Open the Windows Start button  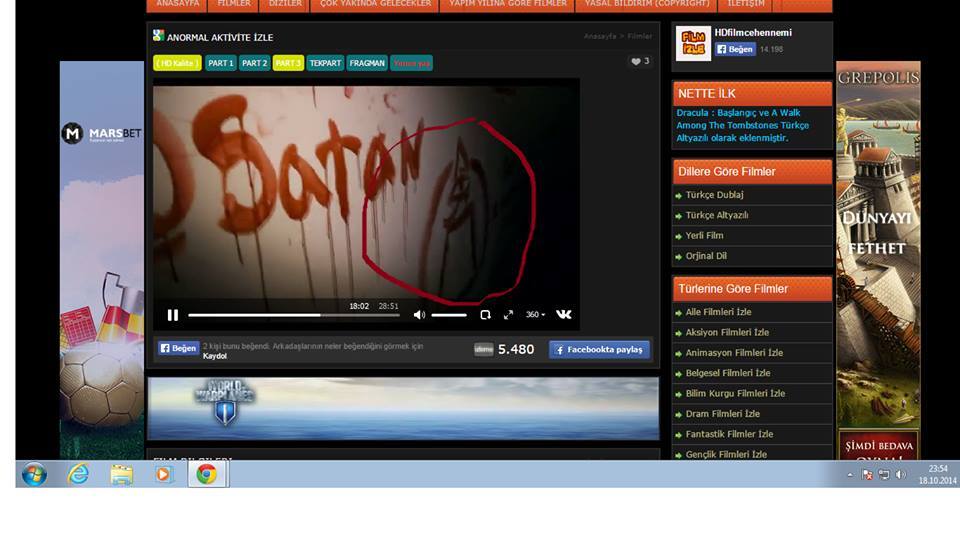click(34, 474)
